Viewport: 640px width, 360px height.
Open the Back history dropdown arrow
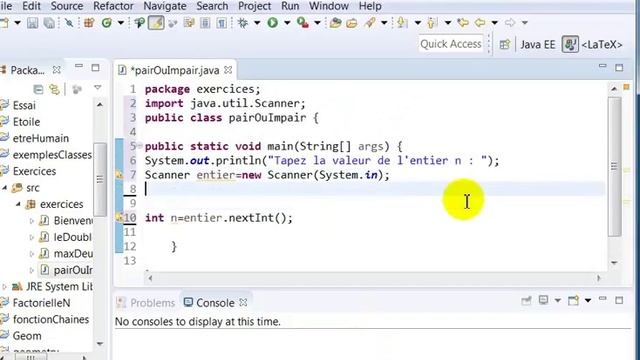(x=495, y=23)
